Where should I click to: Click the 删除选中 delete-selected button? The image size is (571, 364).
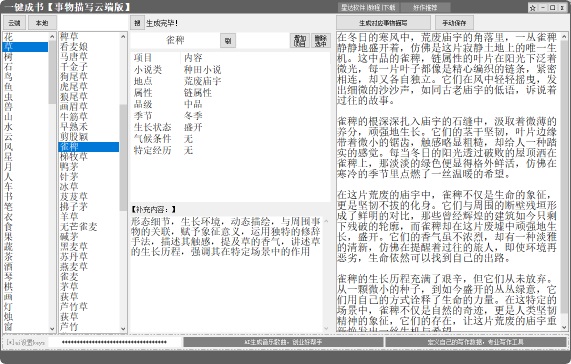pos(321,40)
